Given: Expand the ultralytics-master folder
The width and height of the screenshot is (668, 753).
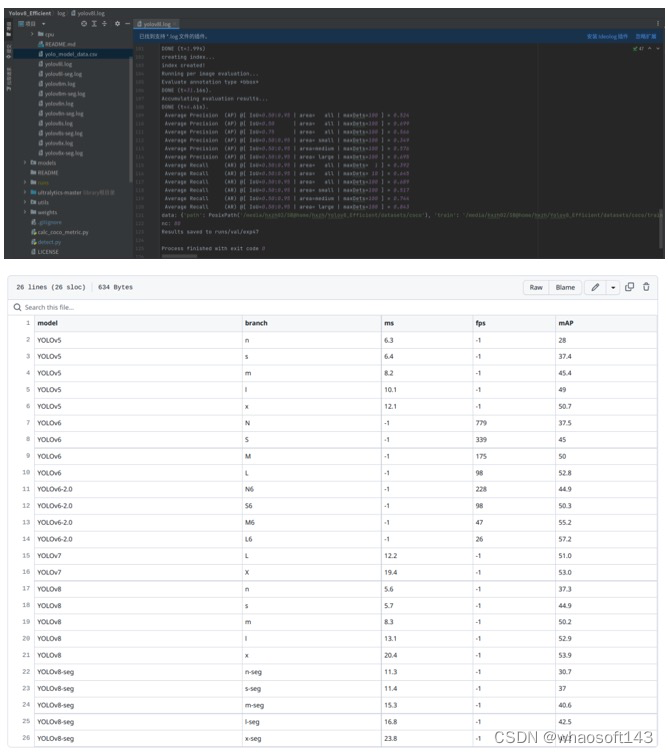Looking at the screenshot, I should click(x=25, y=192).
